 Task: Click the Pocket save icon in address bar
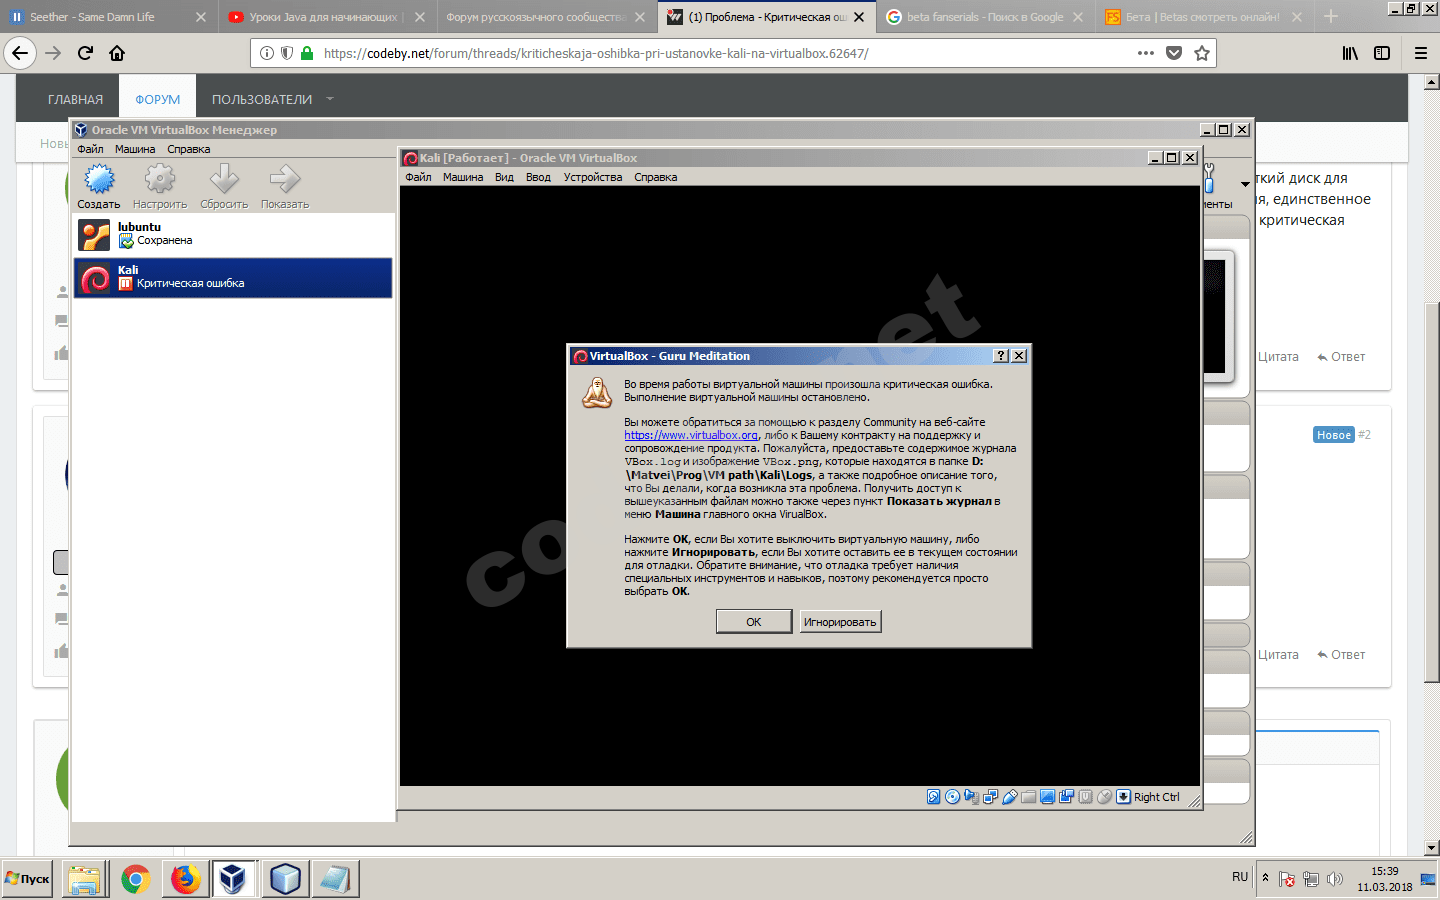click(x=1174, y=53)
